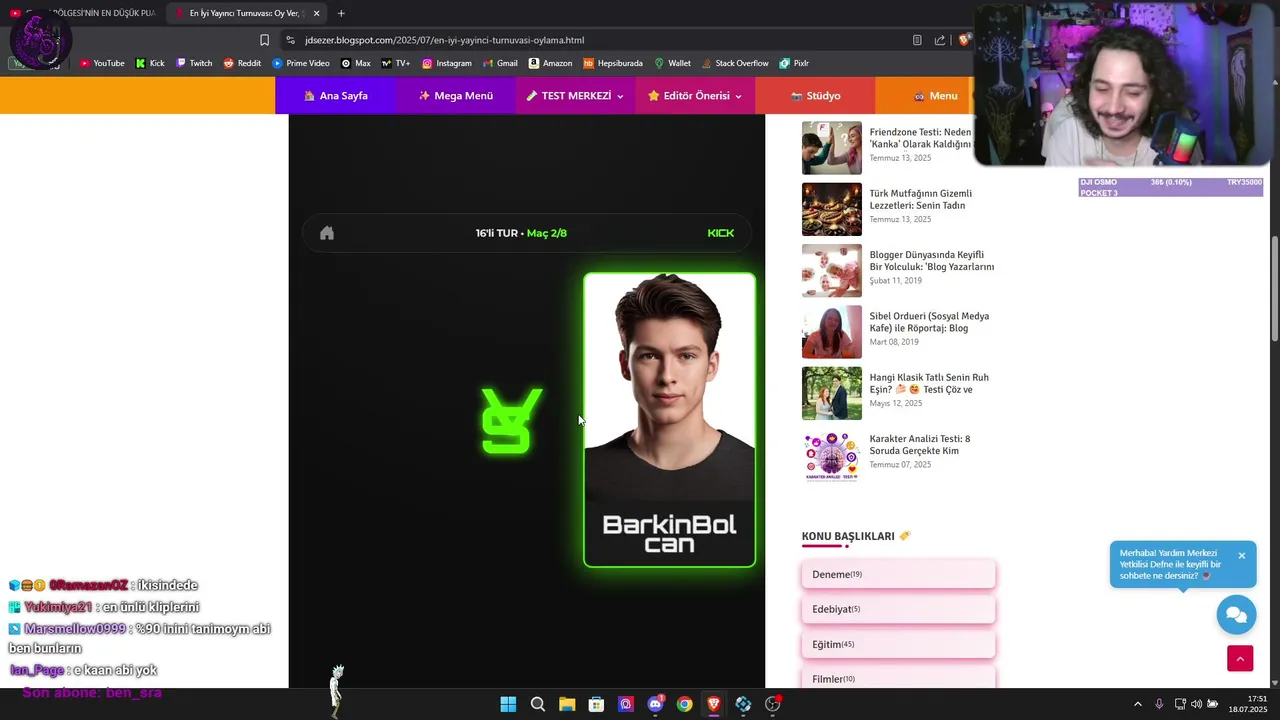Click the bookmark page icon in address bar
This screenshot has height=720, width=1280.
[x=264, y=40]
